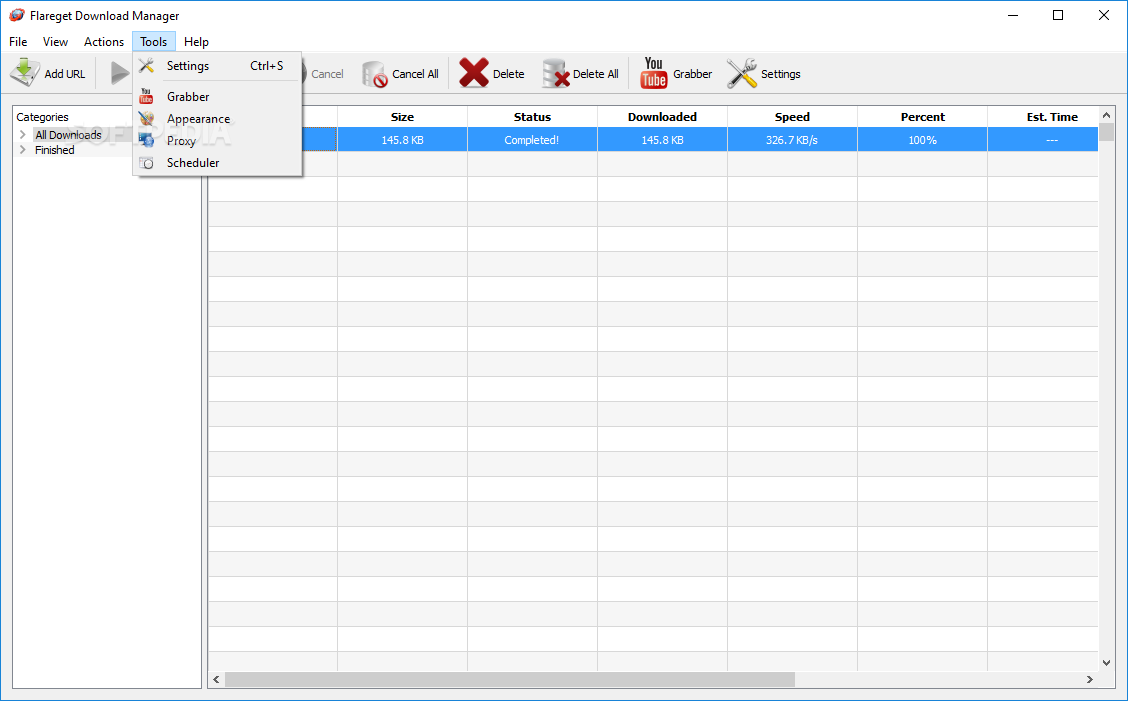Click the gray play arrow icon in toolbar
Viewport: 1128px width, 701px height.
(x=119, y=73)
